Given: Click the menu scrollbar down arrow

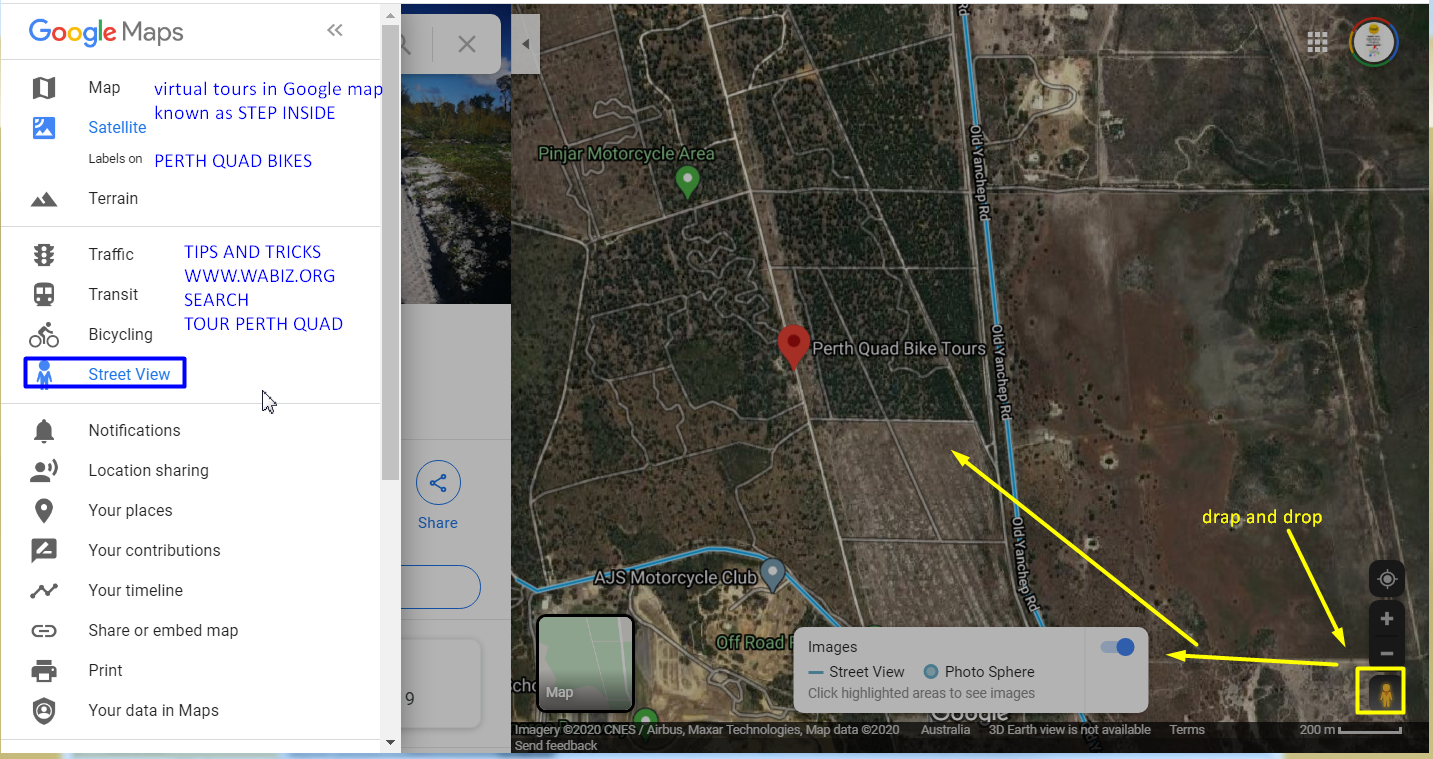Looking at the screenshot, I should [x=390, y=743].
